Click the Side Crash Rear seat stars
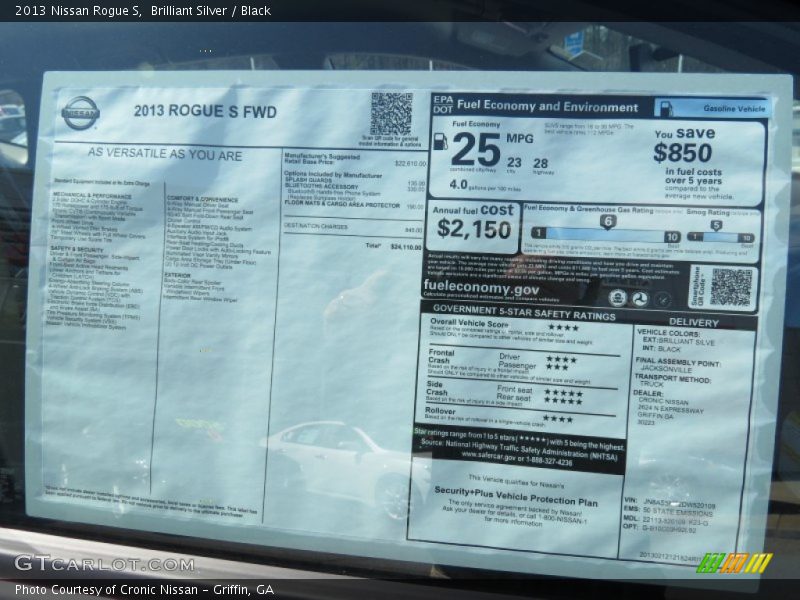The width and height of the screenshot is (800, 600). [x=563, y=401]
